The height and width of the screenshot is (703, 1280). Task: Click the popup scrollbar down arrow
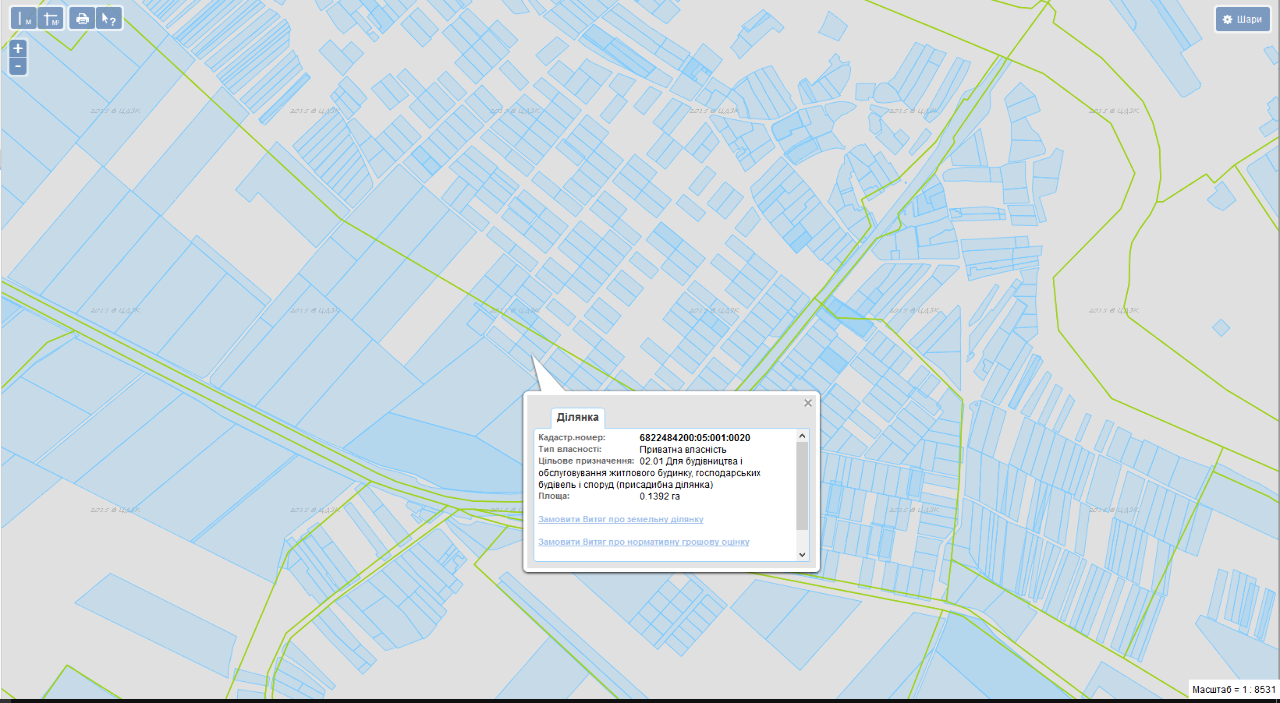point(801,554)
